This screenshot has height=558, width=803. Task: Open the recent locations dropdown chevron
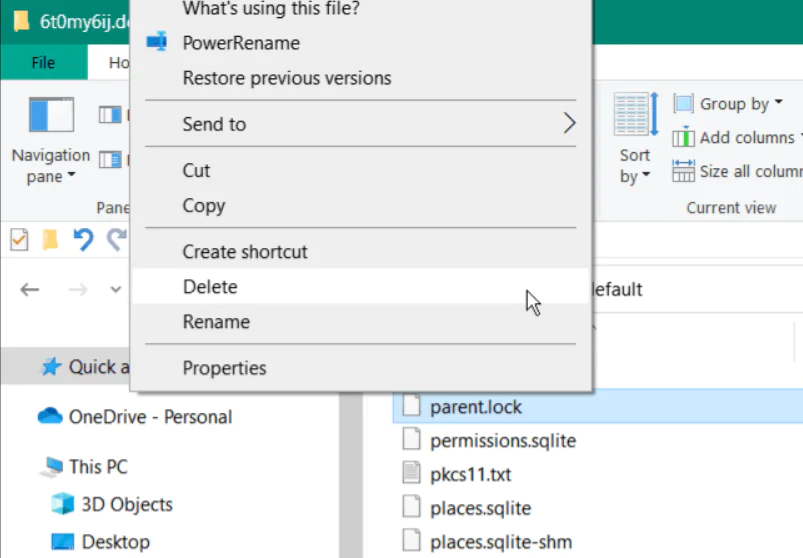(x=116, y=290)
